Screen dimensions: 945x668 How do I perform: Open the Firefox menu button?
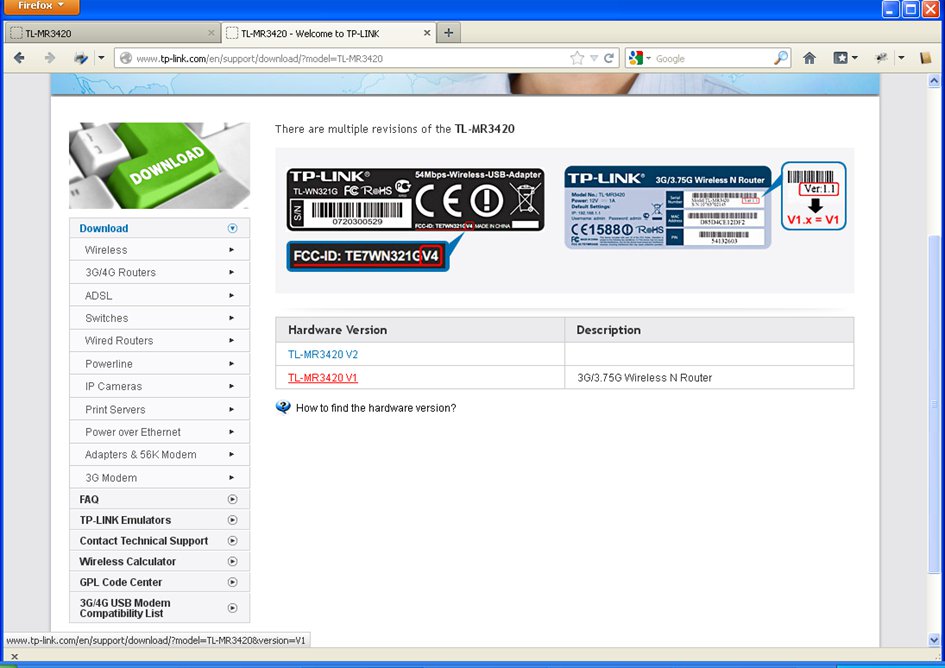[x=40, y=6]
